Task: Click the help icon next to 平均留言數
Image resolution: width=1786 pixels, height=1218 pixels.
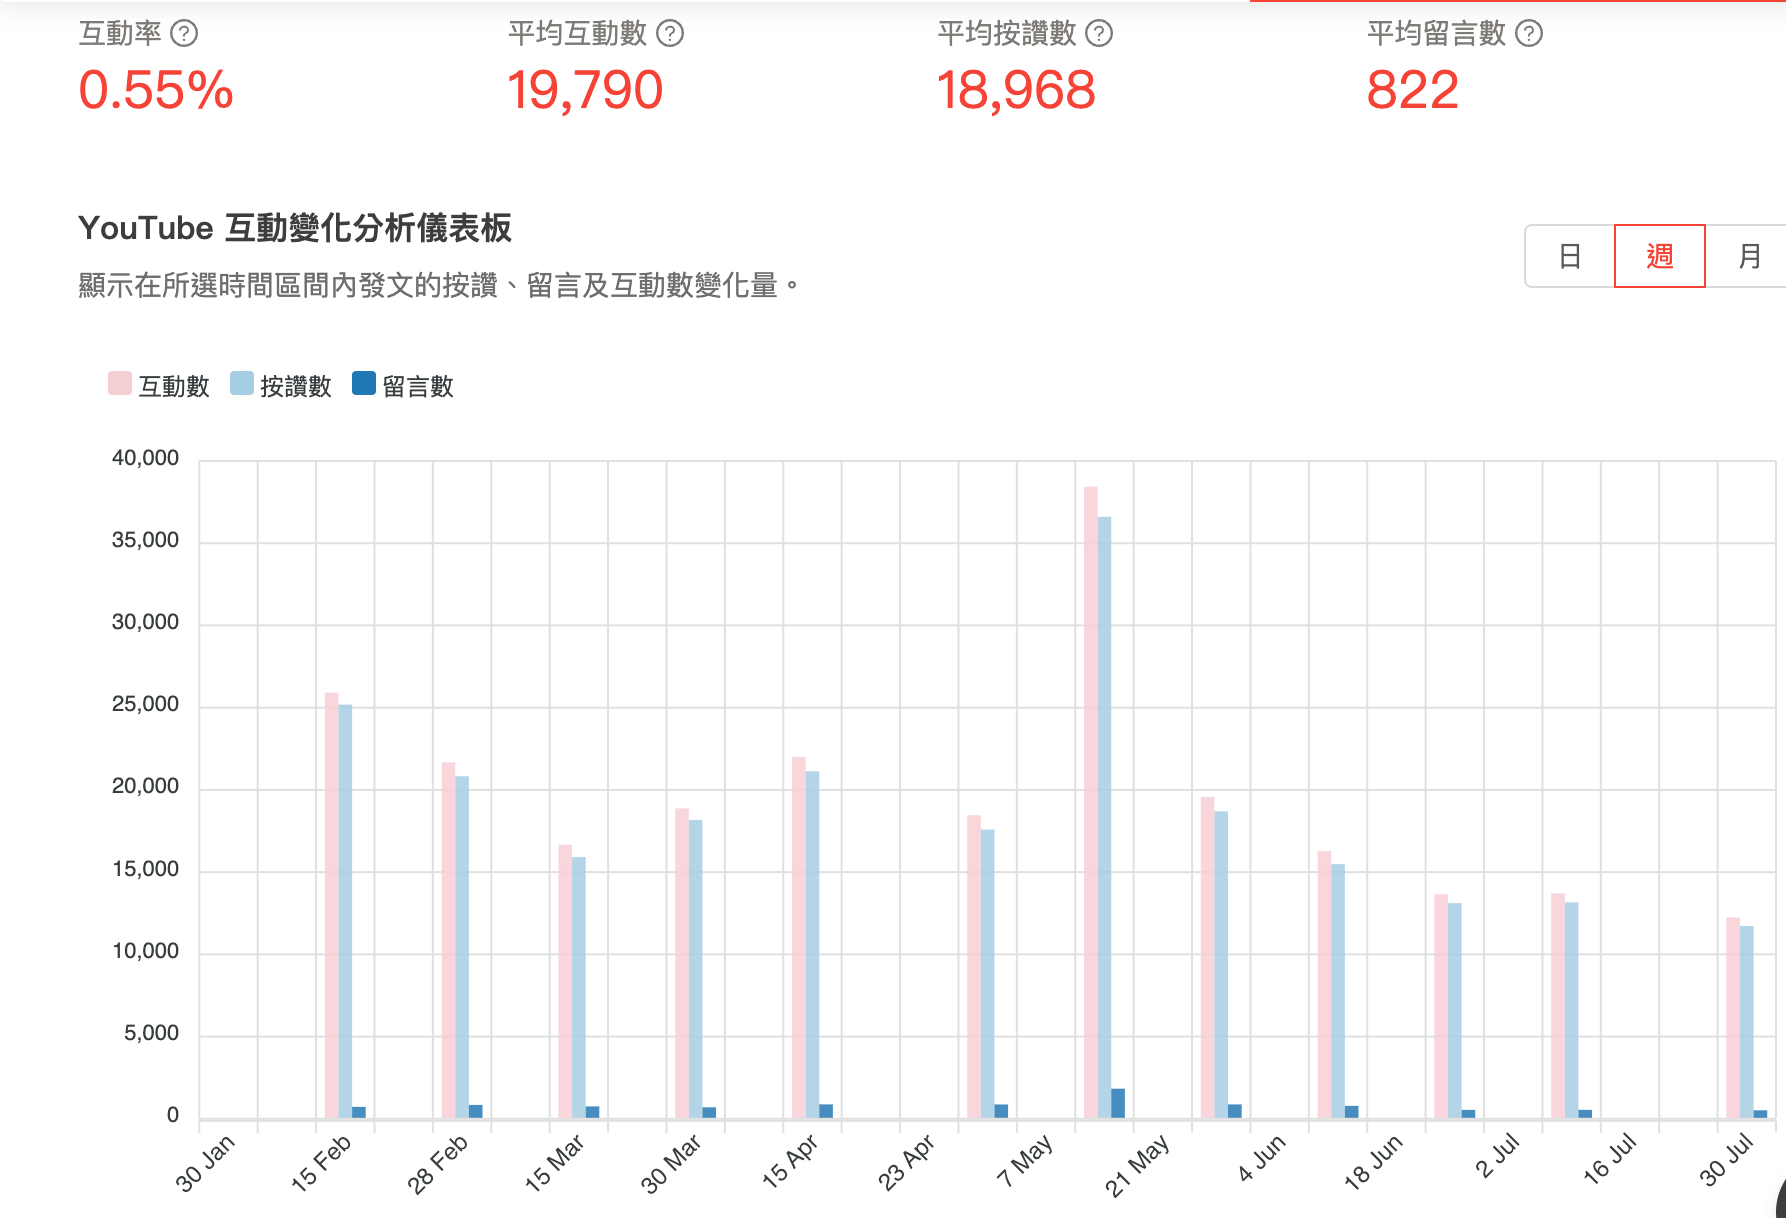Action: coord(1529,34)
